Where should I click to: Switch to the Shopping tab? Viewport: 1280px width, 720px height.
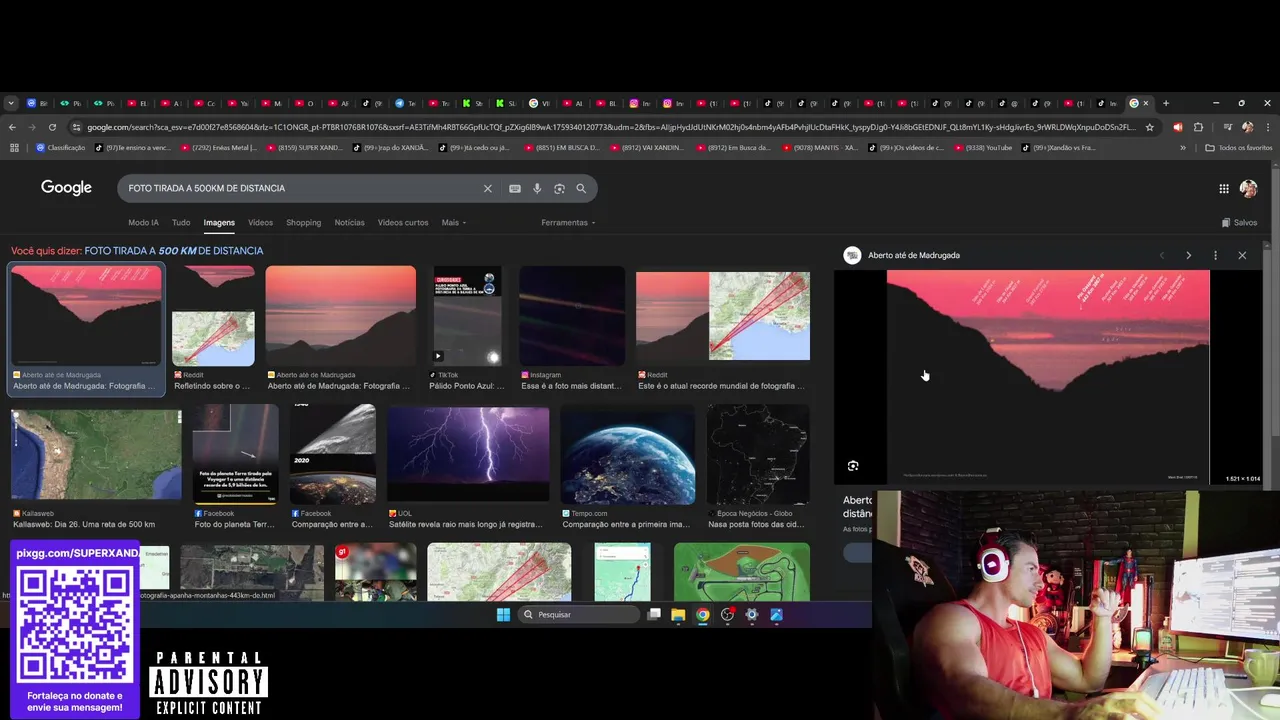[x=303, y=222]
